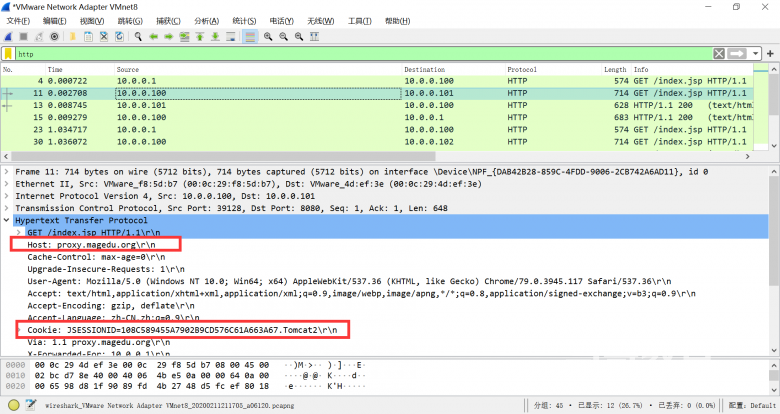
Task: Select packet 15 at time 0.009279
Action: coord(377,117)
